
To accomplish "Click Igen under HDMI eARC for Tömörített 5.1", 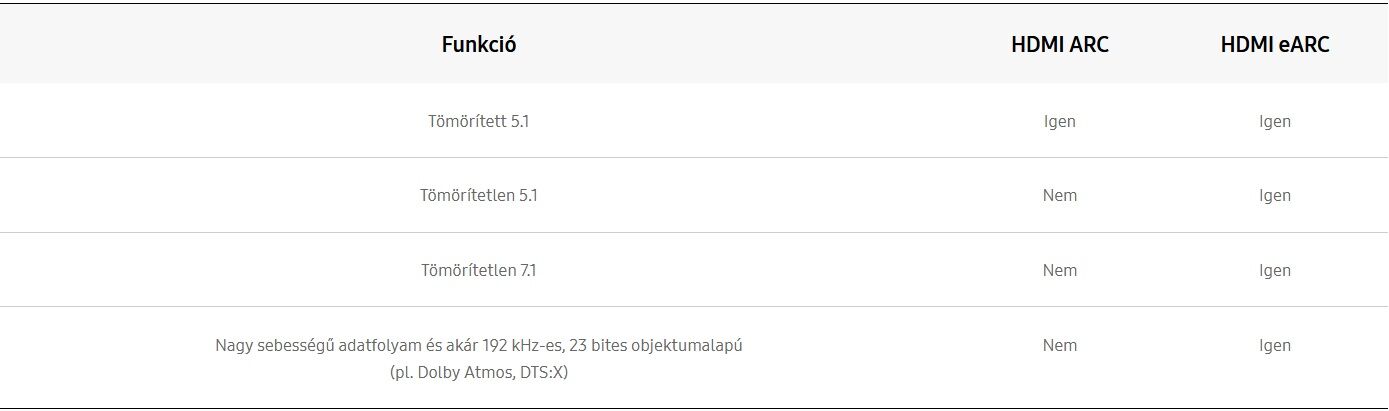I will (x=1275, y=121).
